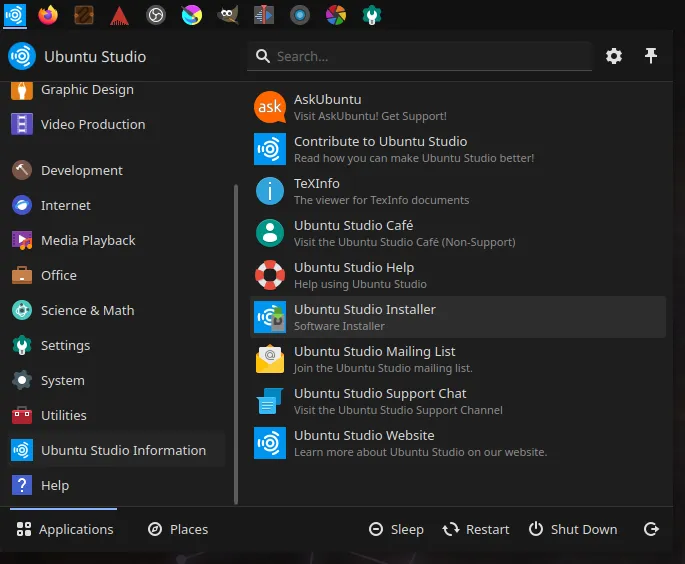
Task: Focus the Search input field
Action: tap(430, 56)
